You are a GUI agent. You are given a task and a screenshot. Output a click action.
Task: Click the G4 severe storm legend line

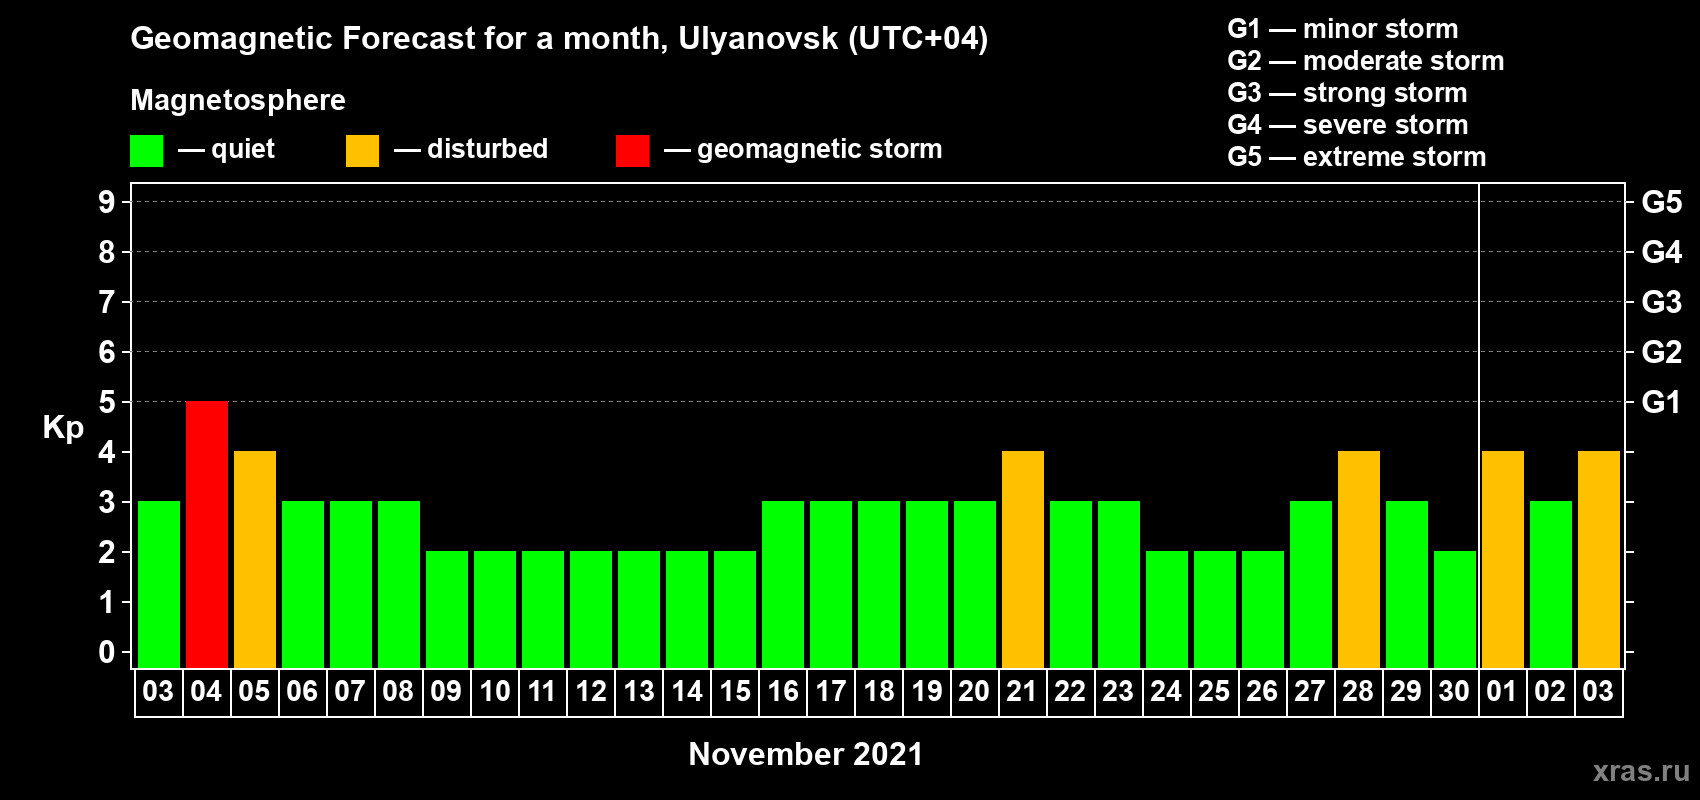click(1348, 125)
